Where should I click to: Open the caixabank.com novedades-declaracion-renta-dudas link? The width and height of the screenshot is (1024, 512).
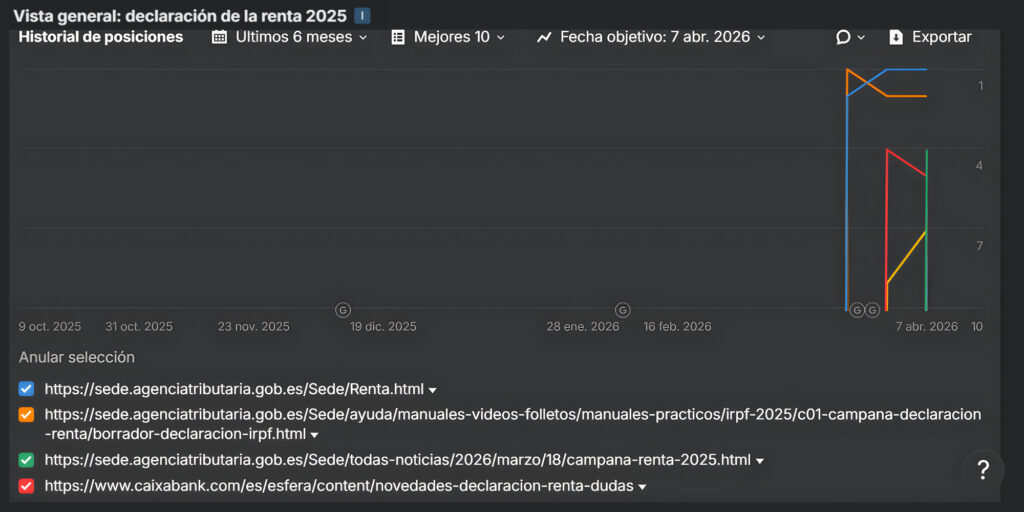coord(339,486)
